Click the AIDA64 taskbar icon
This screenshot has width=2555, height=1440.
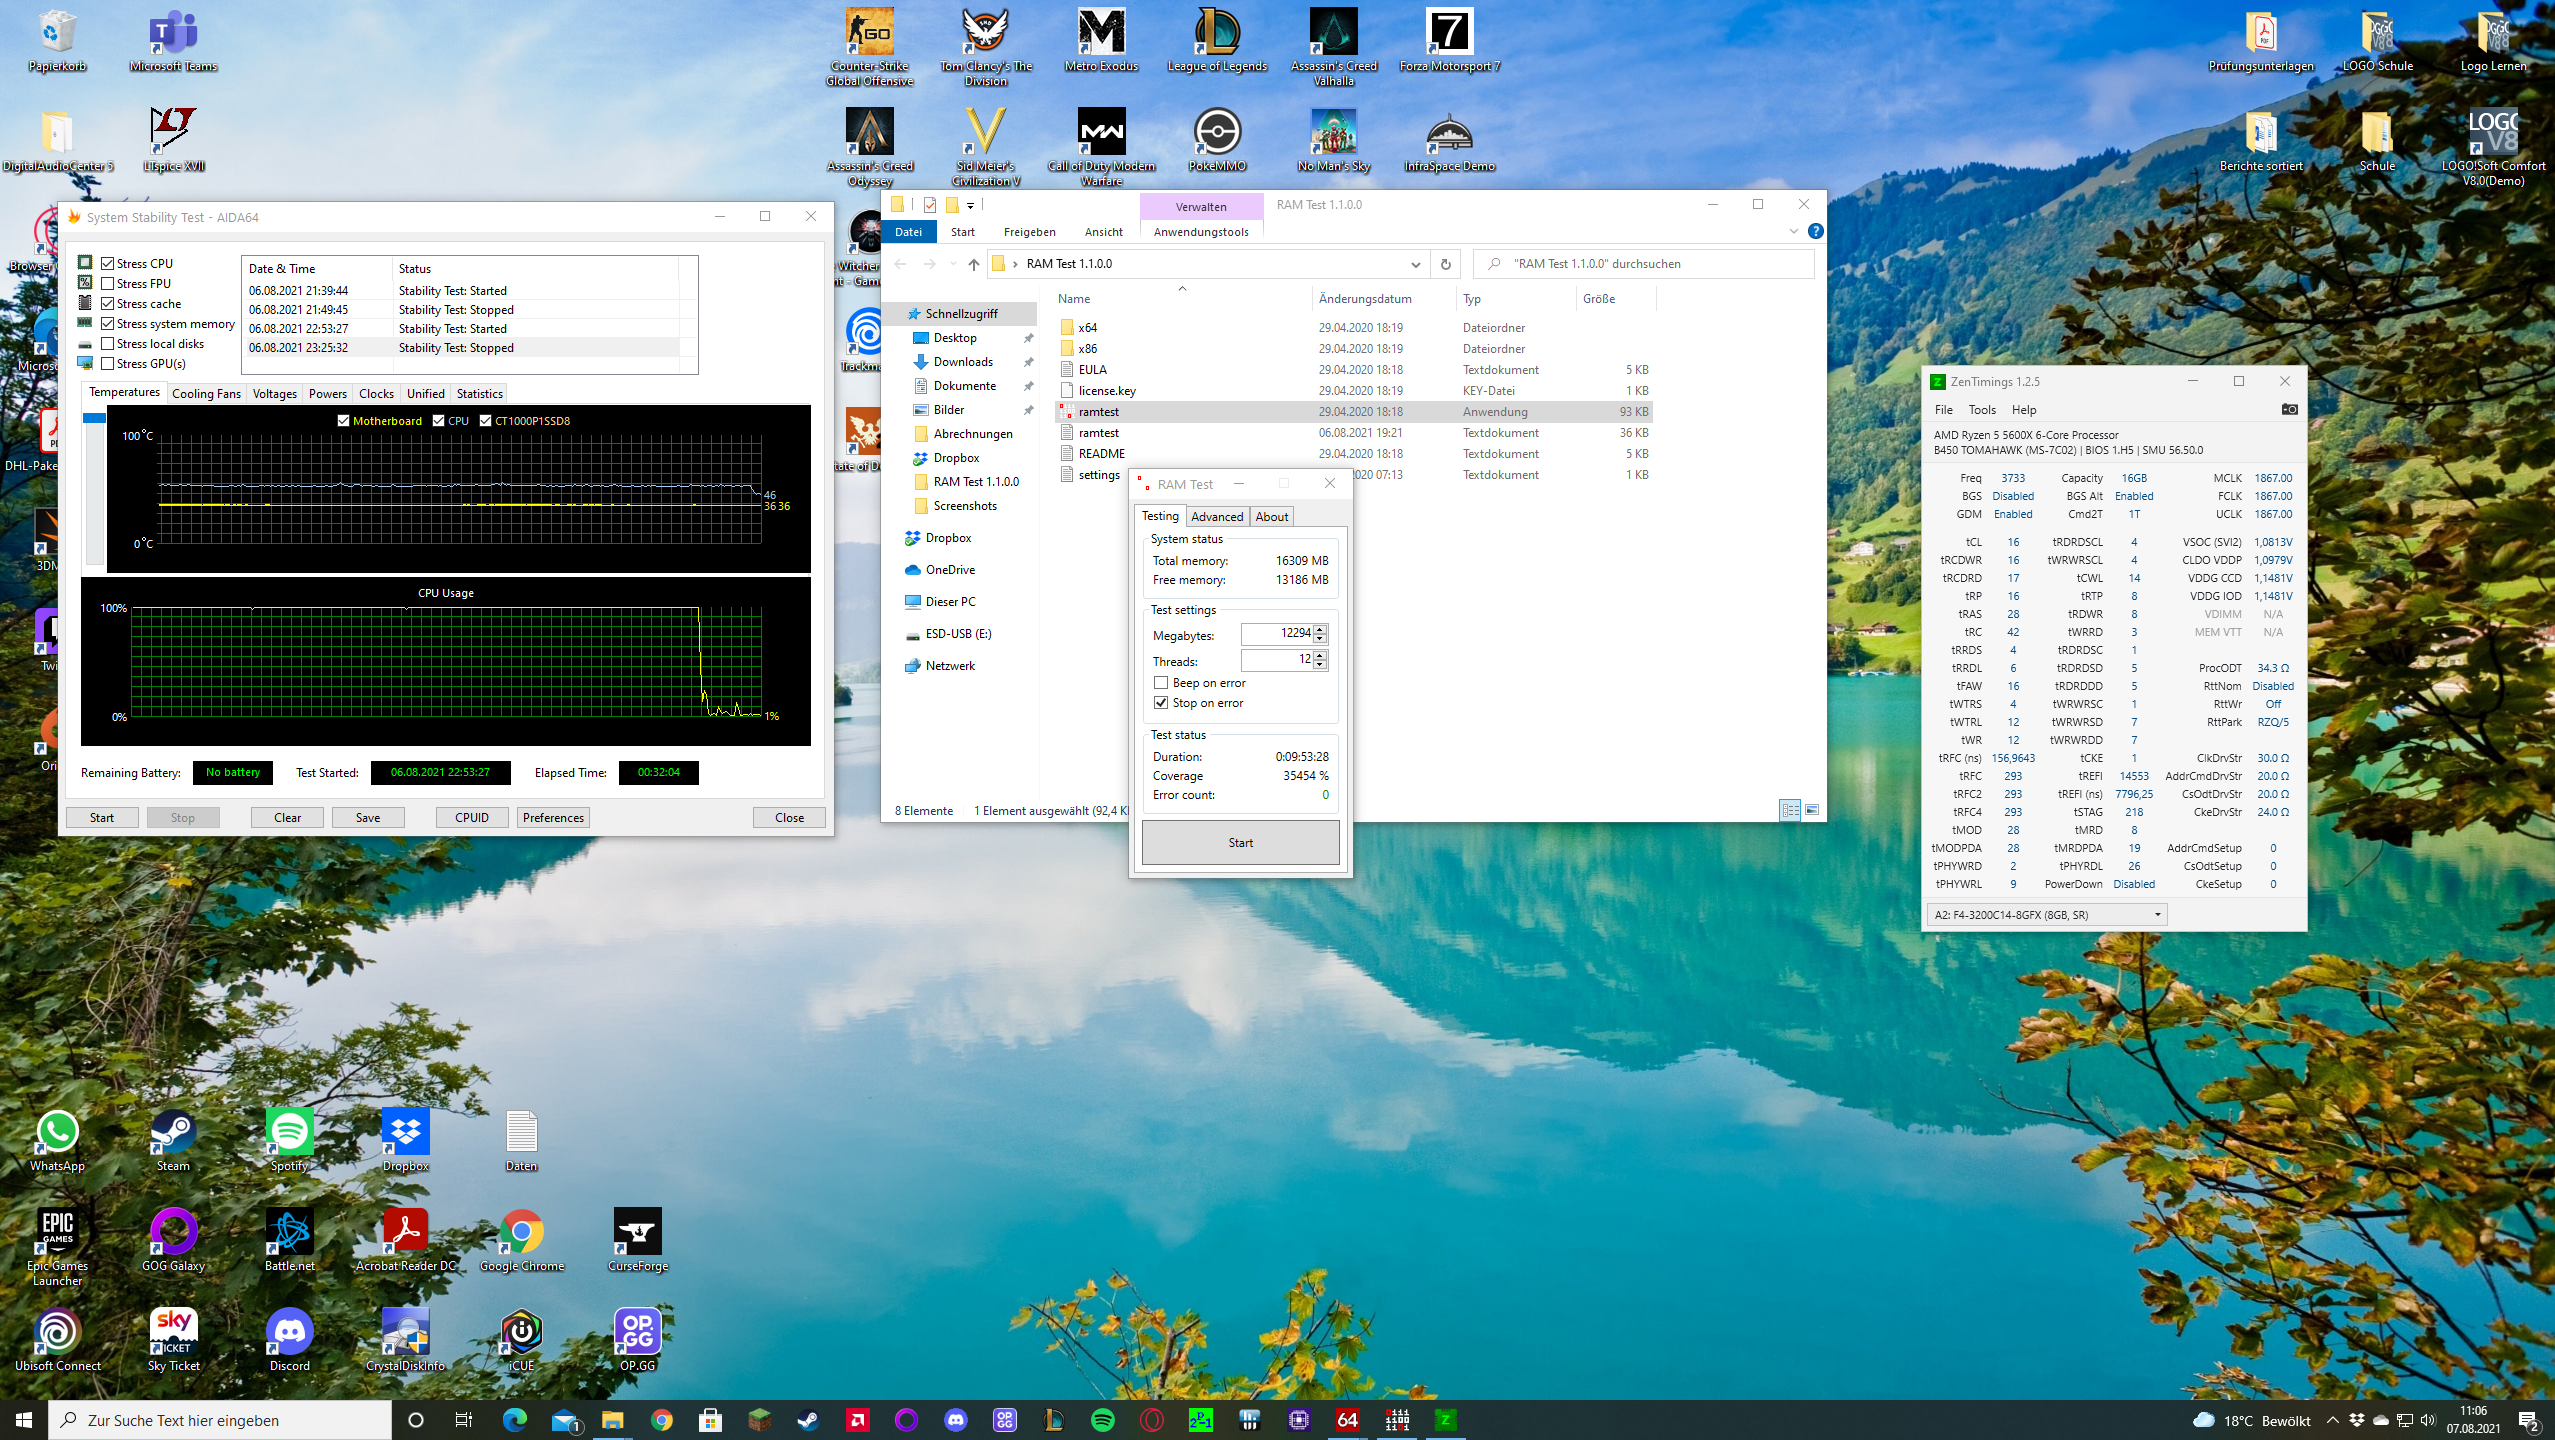(1347, 1420)
